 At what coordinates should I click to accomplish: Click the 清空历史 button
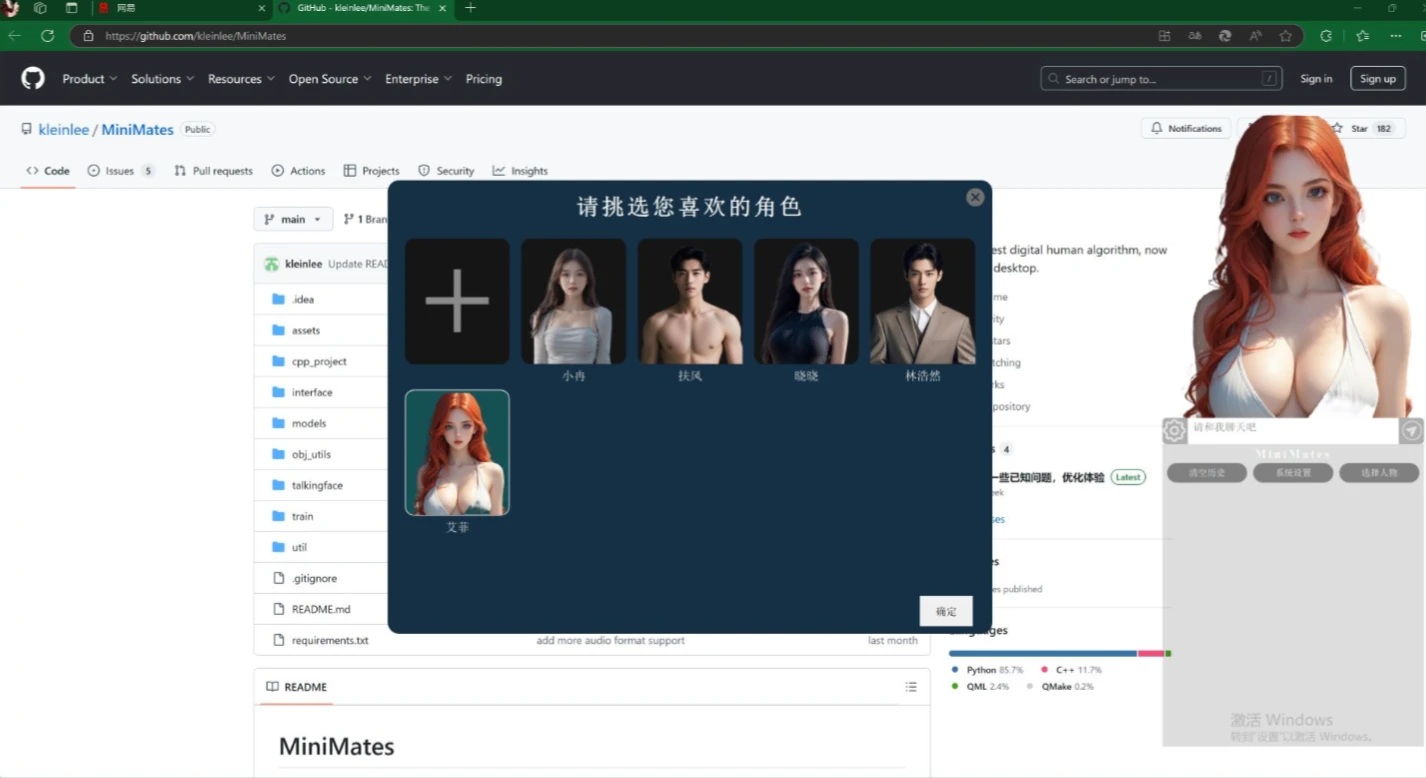[x=1207, y=473]
